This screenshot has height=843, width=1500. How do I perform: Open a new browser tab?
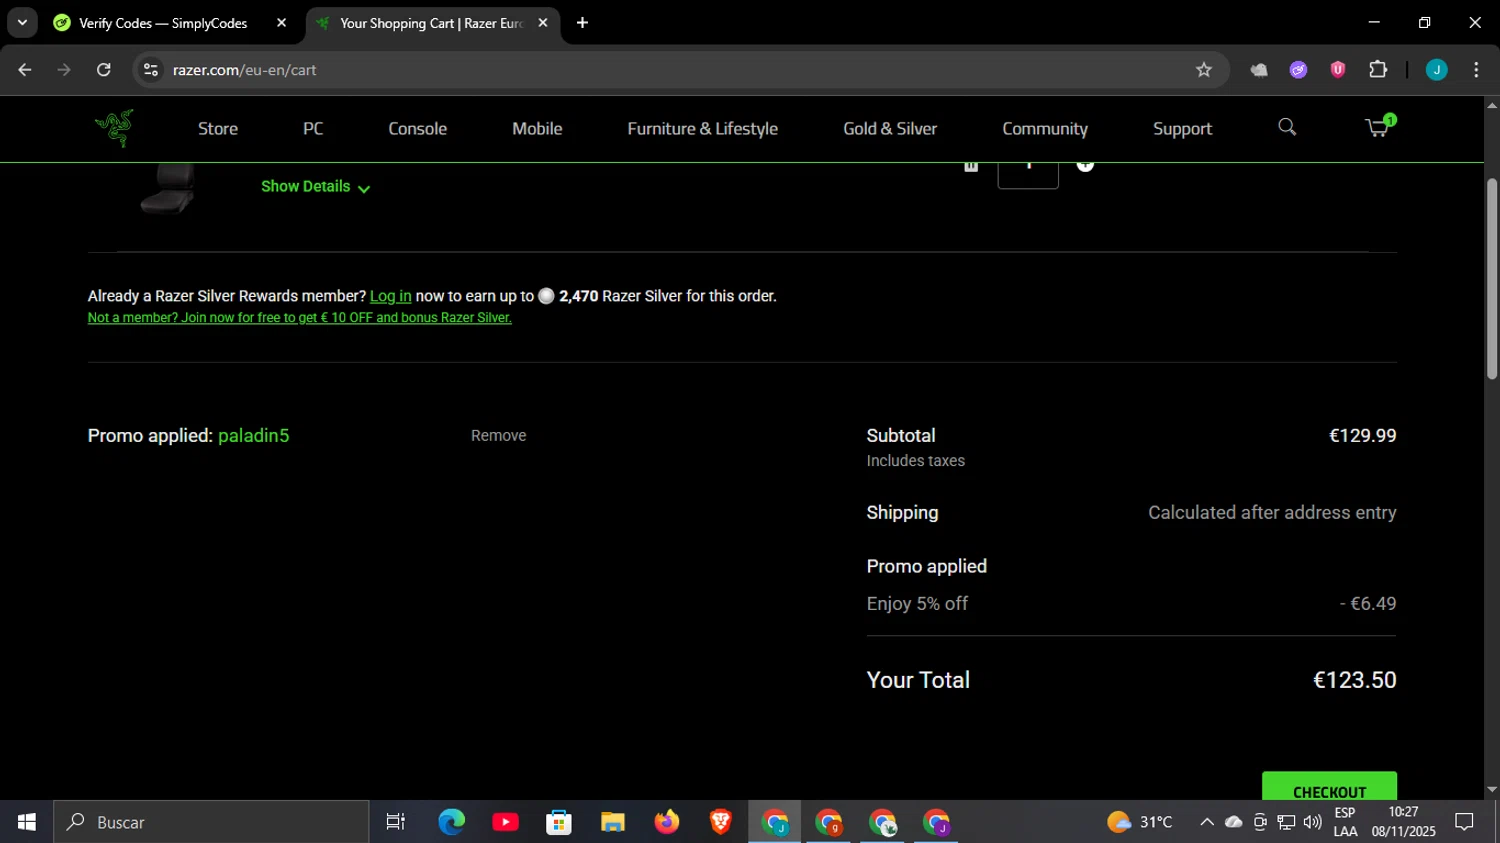tap(582, 23)
